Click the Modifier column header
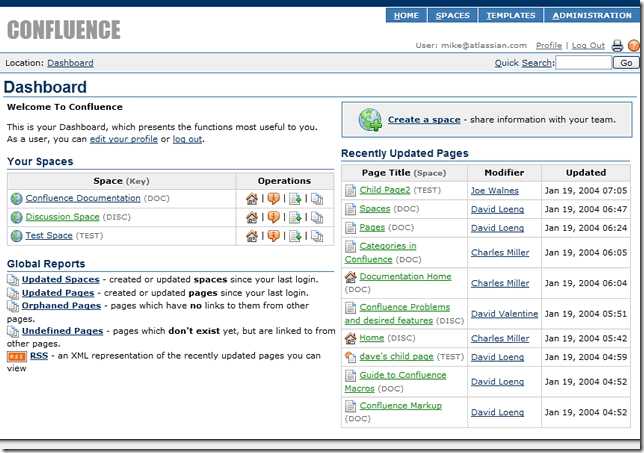Viewport: 644px width, 453px height. tap(504, 173)
